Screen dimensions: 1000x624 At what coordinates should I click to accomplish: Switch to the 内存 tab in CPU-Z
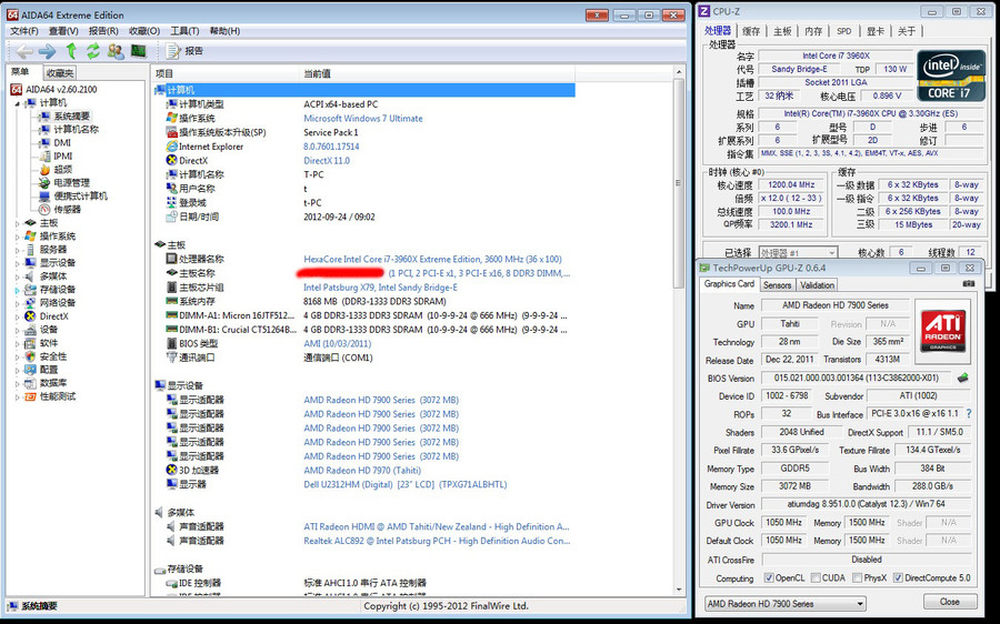coord(813,31)
